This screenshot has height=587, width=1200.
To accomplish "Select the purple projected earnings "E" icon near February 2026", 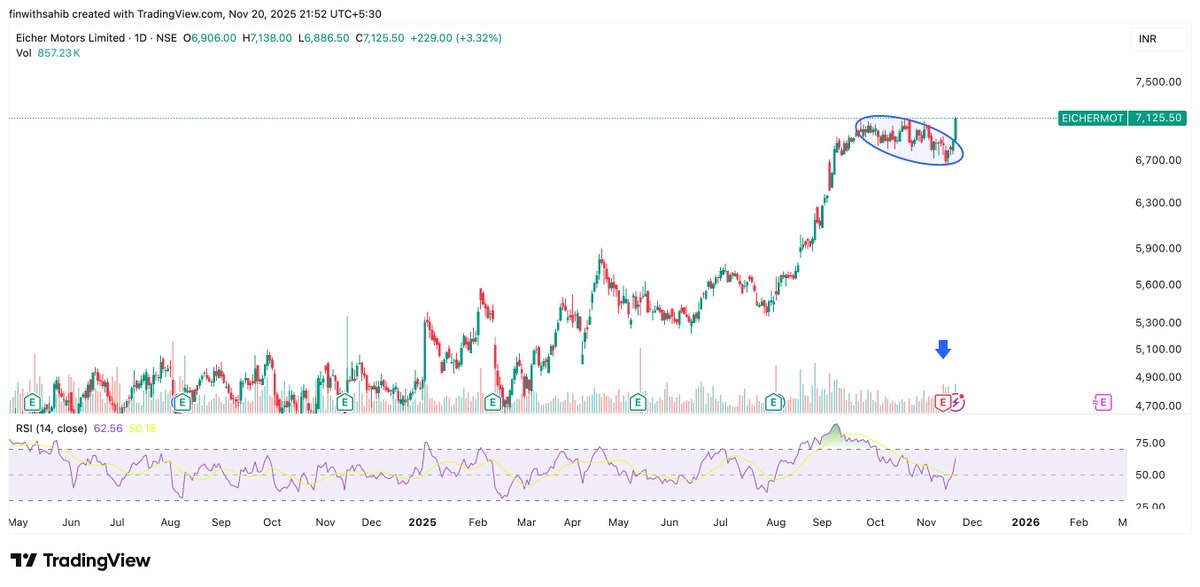I will point(1102,400).
